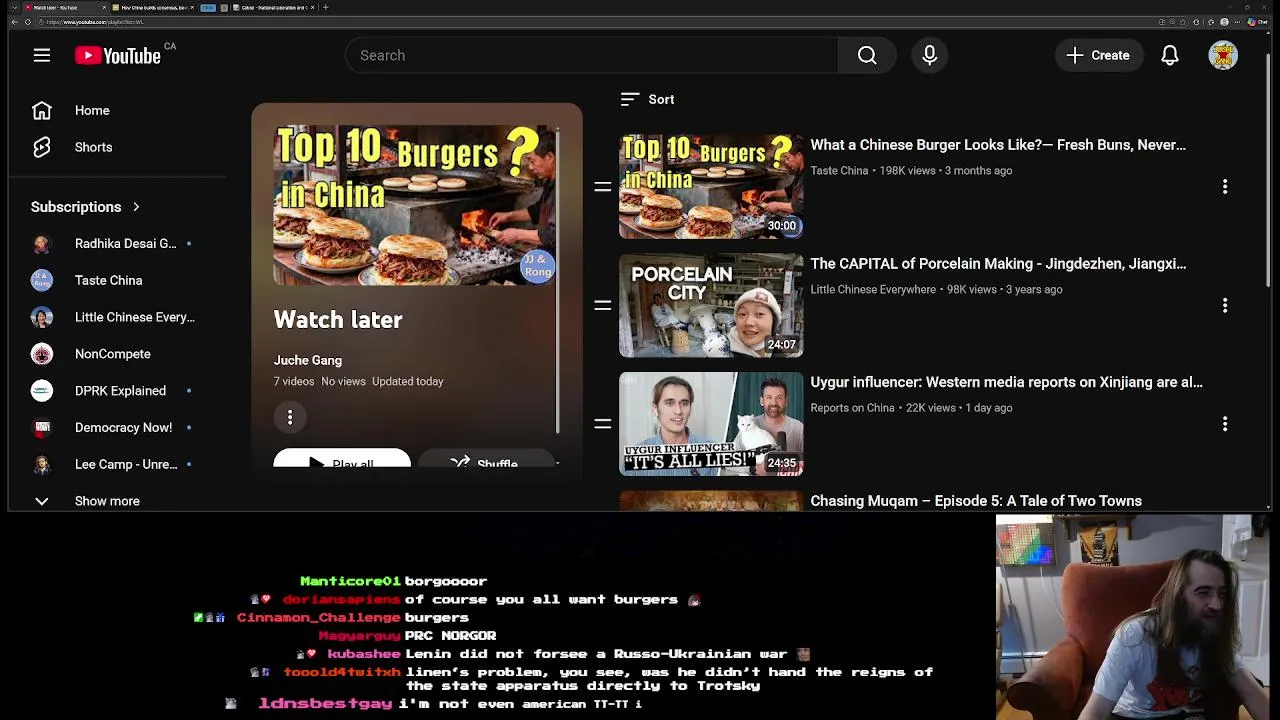Image resolution: width=1280 pixels, height=720 pixels.
Task: Click the search magnifier button
Action: (x=867, y=55)
